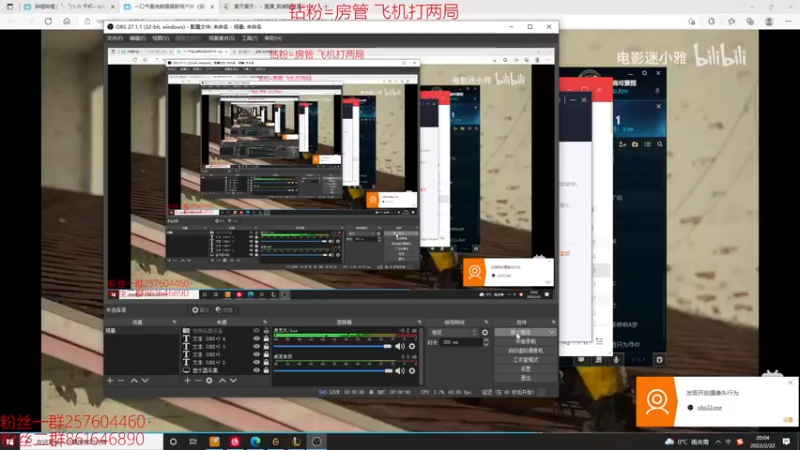Click the Edge home button
Screen dimensions: 800x450
click(67, 21)
